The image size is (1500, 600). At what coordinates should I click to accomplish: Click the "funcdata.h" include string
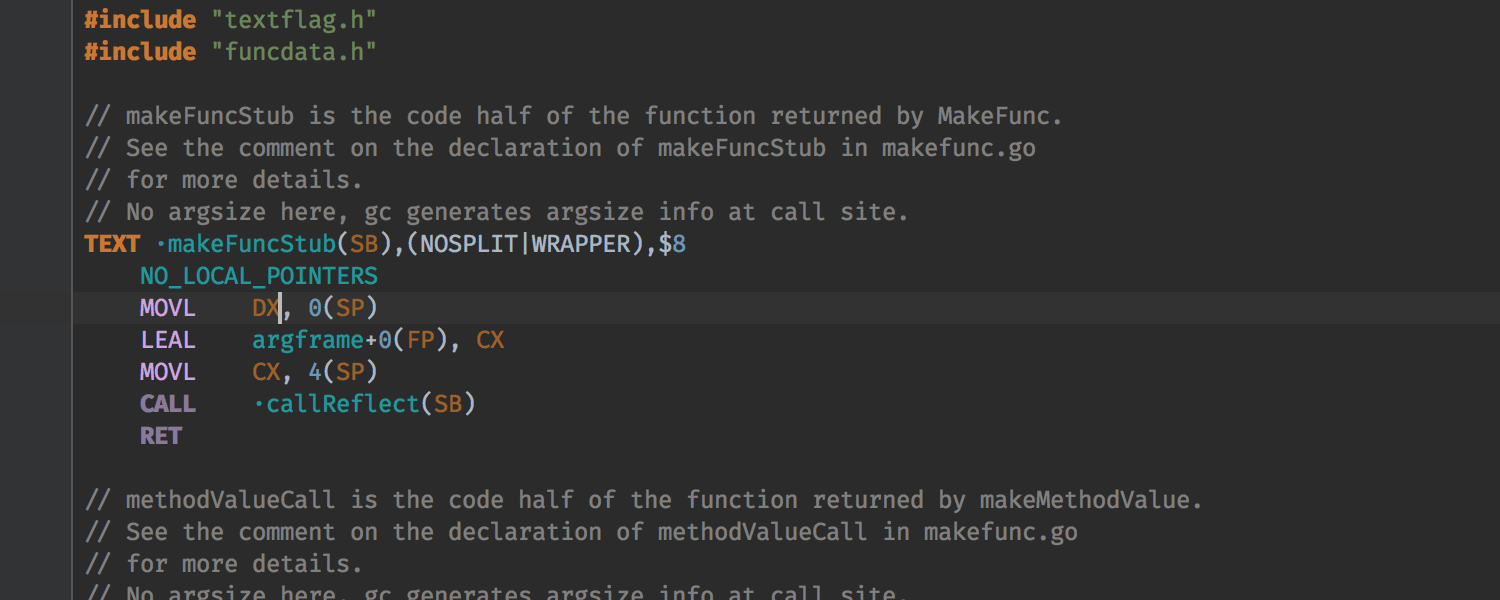[x=293, y=51]
